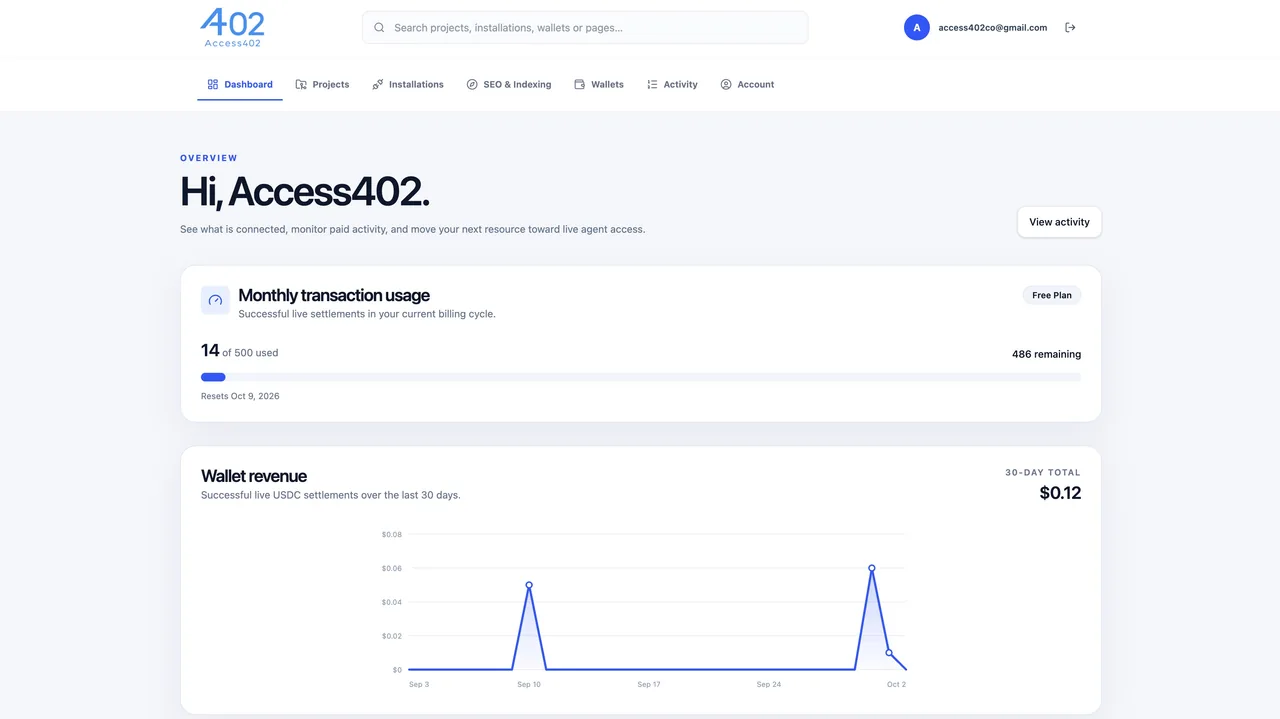Click the '30-DAY TOTAL' label

click(x=1043, y=472)
